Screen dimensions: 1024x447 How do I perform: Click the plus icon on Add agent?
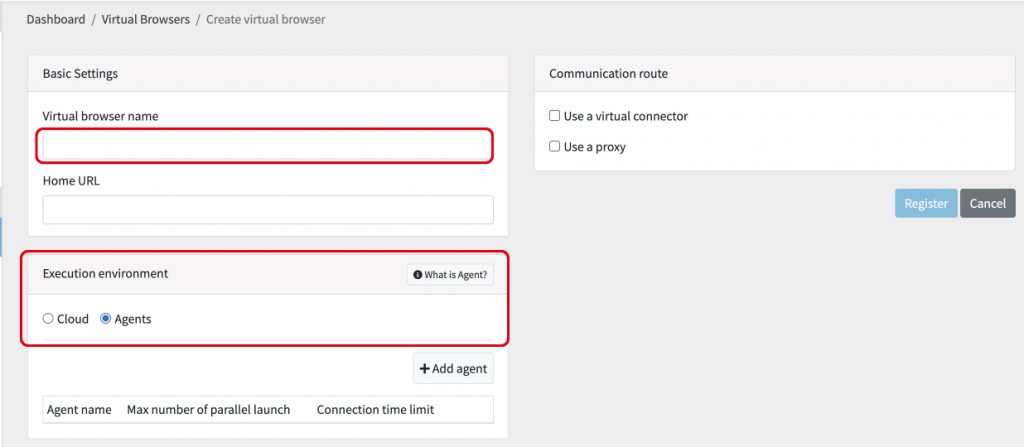[424, 369]
